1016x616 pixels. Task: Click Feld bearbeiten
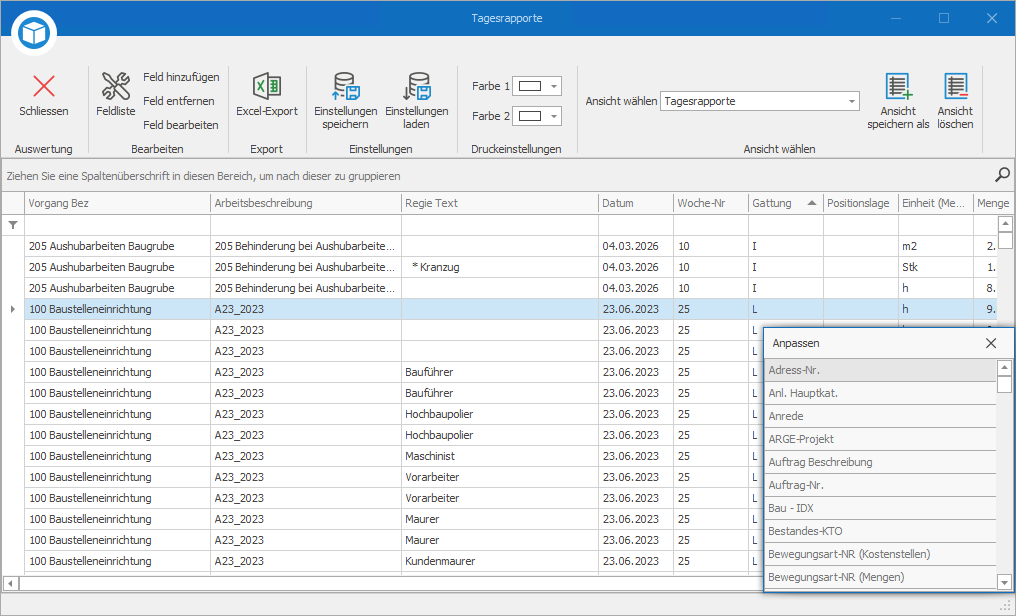tap(180, 125)
